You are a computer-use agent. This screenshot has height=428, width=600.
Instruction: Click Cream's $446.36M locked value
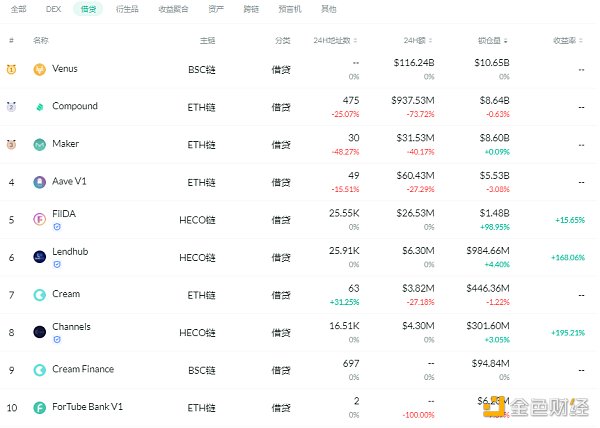point(488,288)
